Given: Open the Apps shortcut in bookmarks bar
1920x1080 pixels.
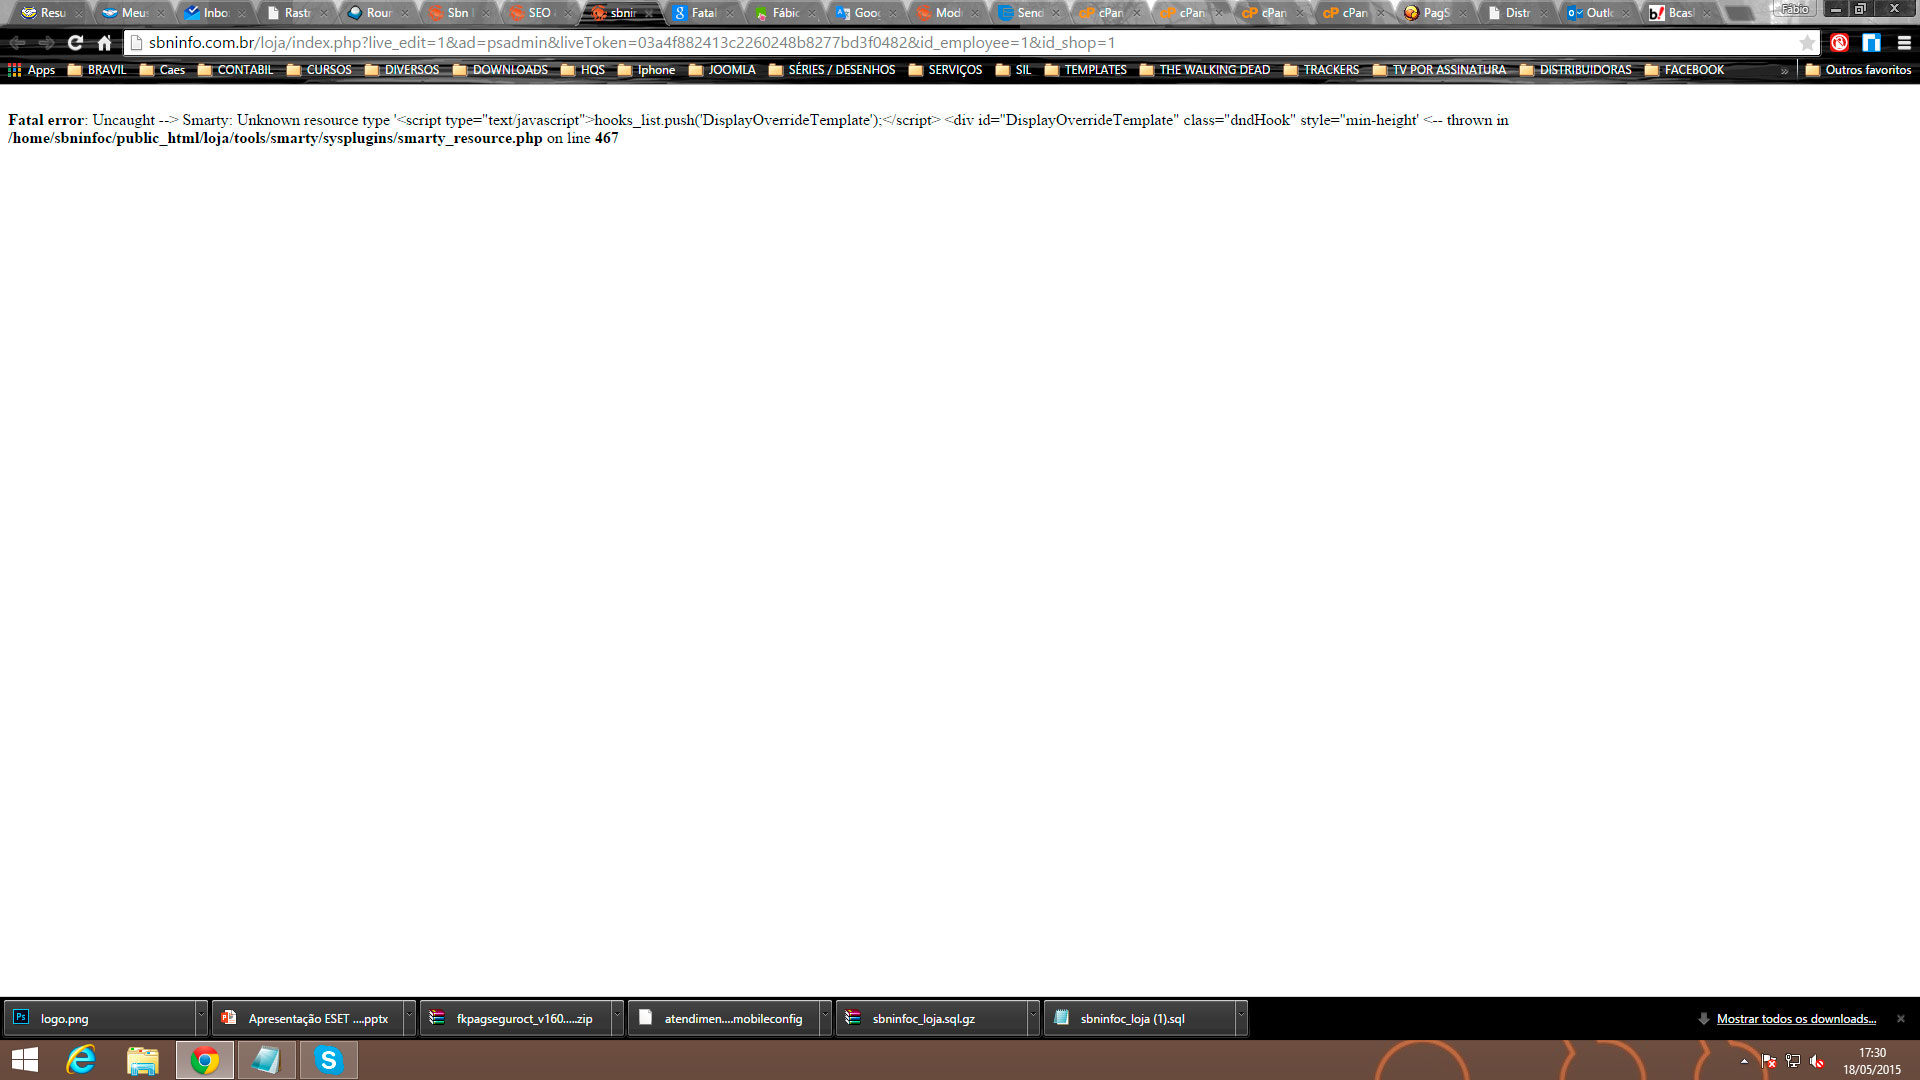Looking at the screenshot, I should pos(31,70).
